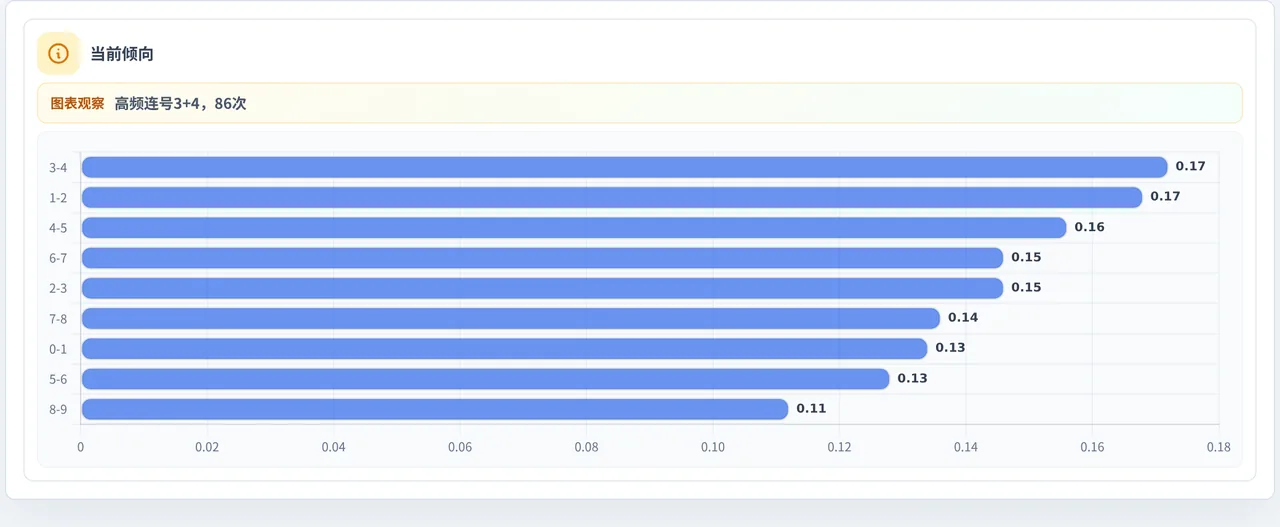
Task: Click the orange info icon beside 当前倾向
Action: 58,54
